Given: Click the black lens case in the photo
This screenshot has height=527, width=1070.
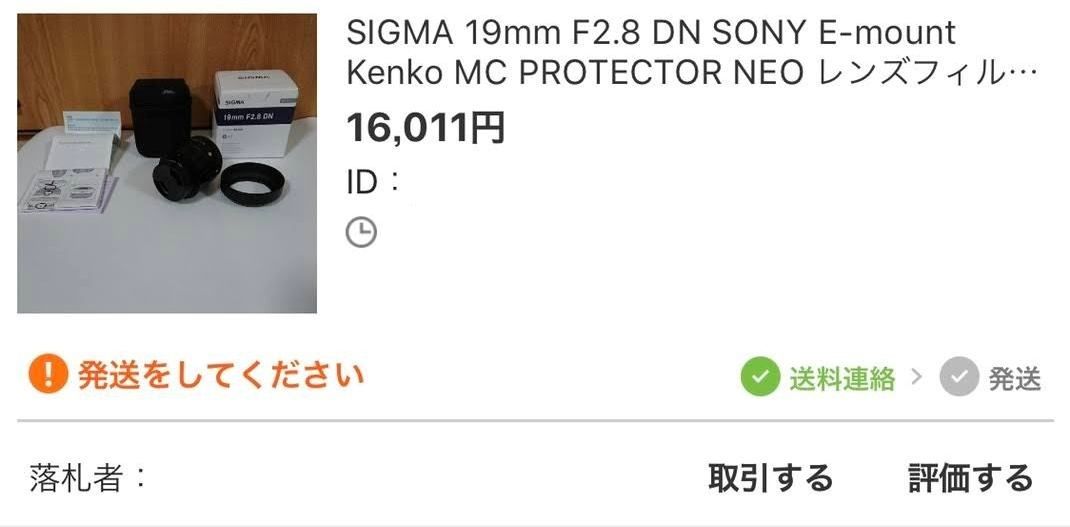Looking at the screenshot, I should tap(158, 117).
